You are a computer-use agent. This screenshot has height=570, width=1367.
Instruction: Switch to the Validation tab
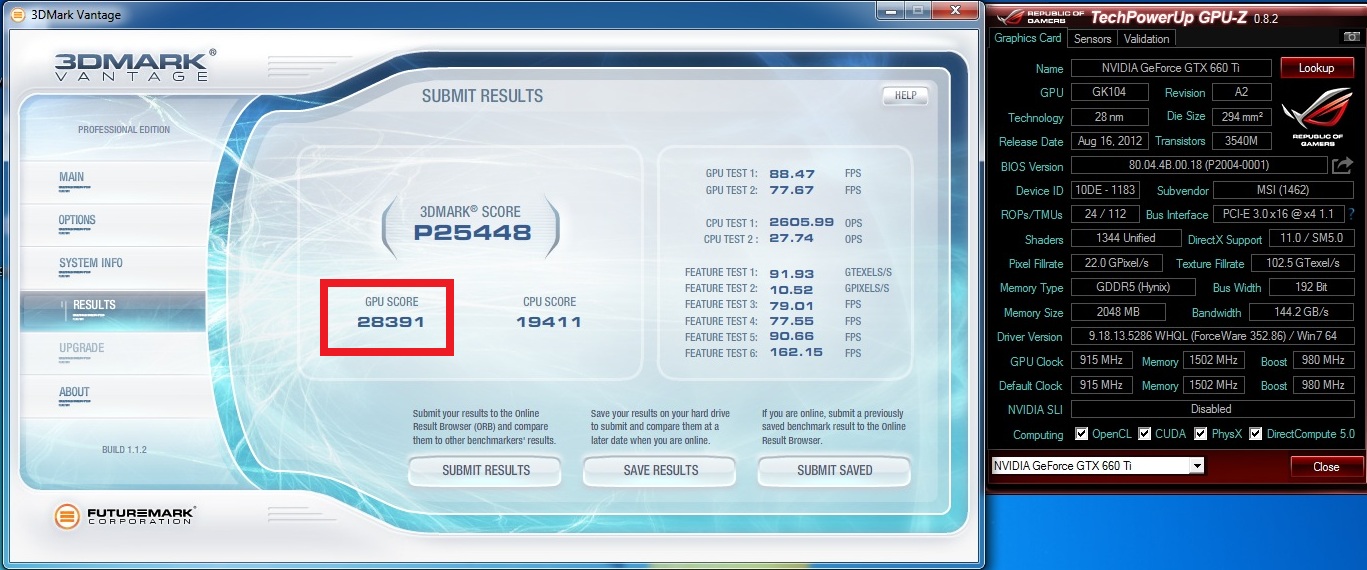(1146, 39)
